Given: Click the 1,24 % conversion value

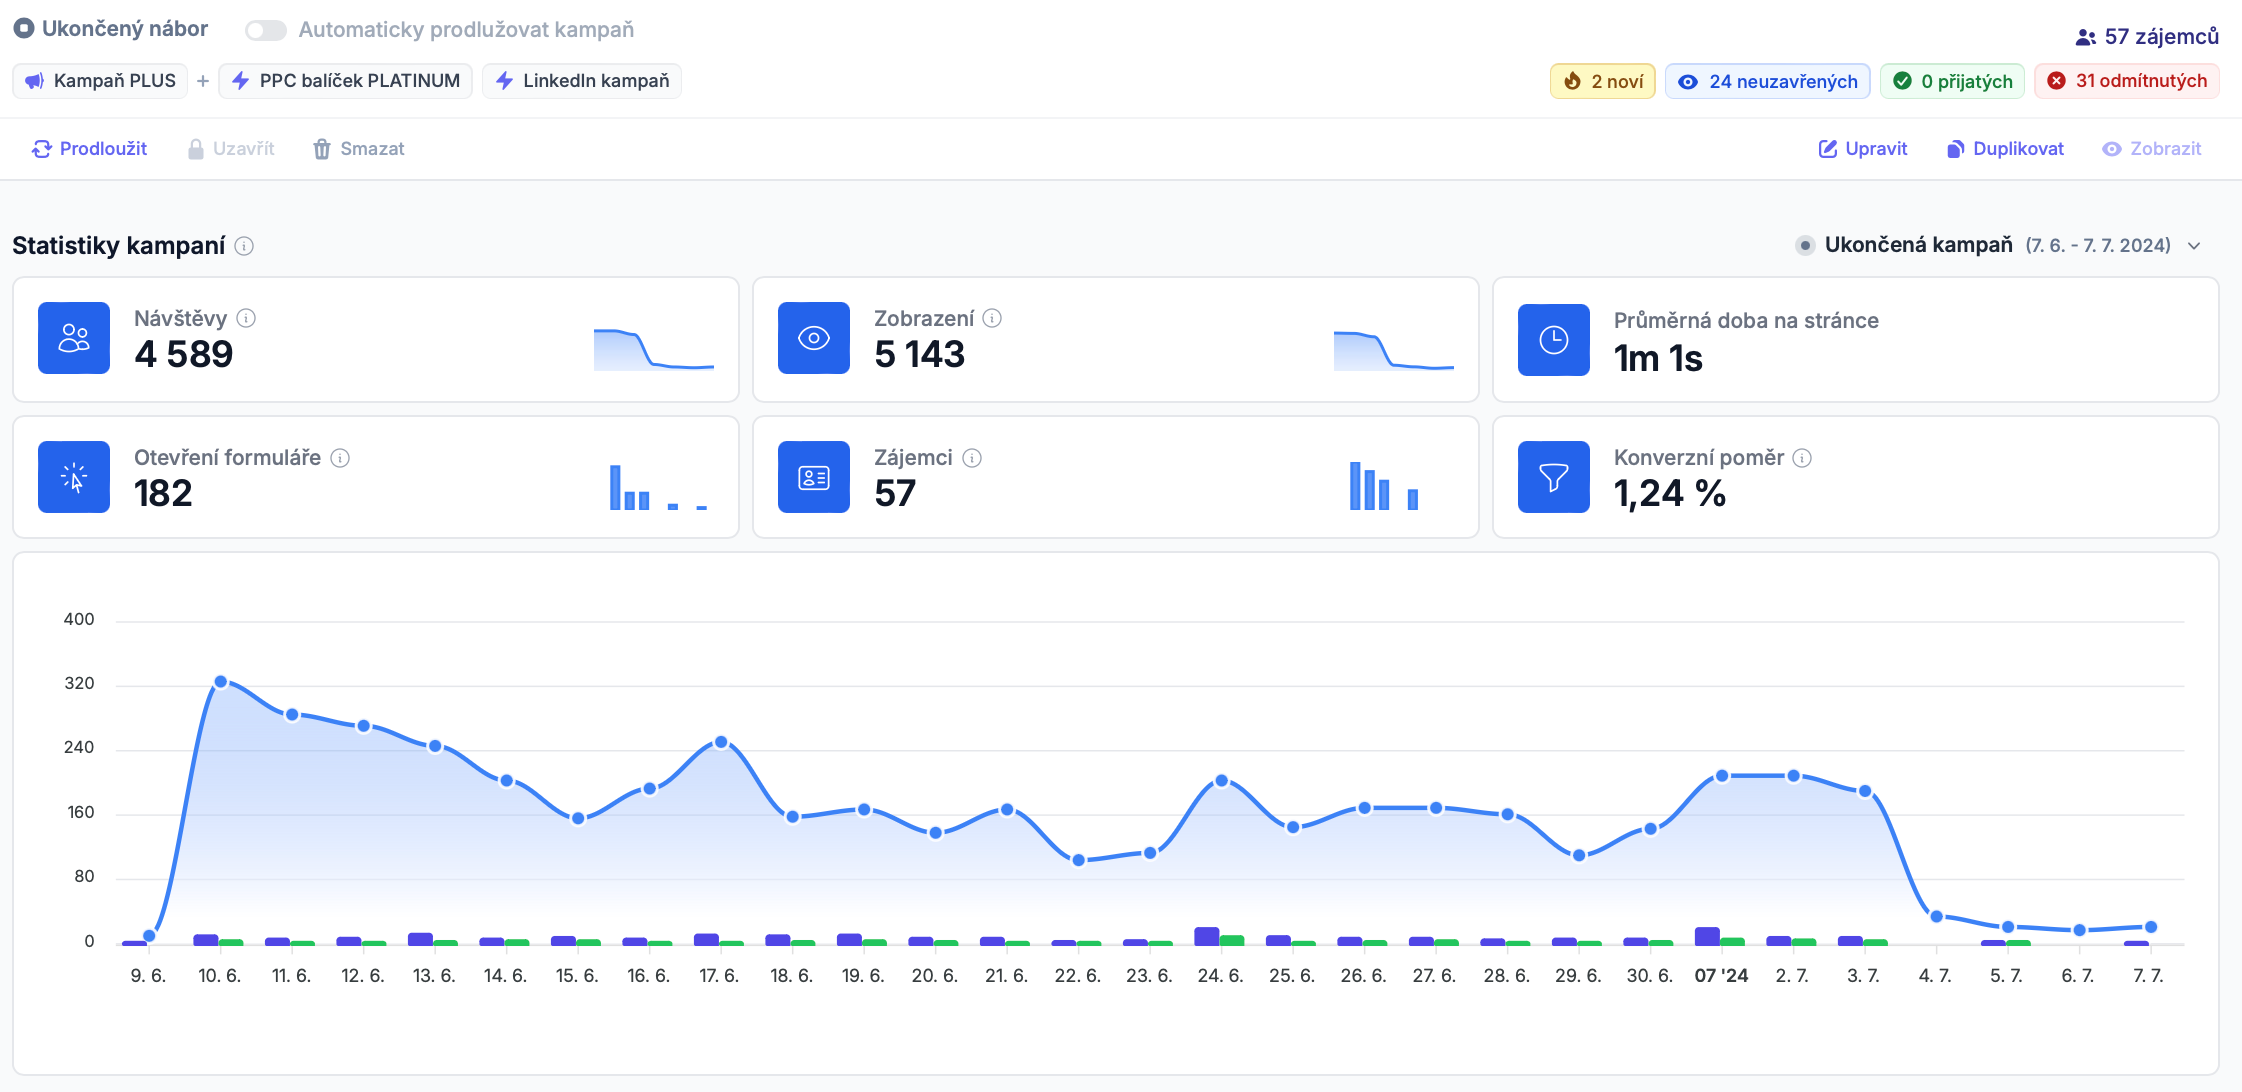Looking at the screenshot, I should coord(1670,493).
